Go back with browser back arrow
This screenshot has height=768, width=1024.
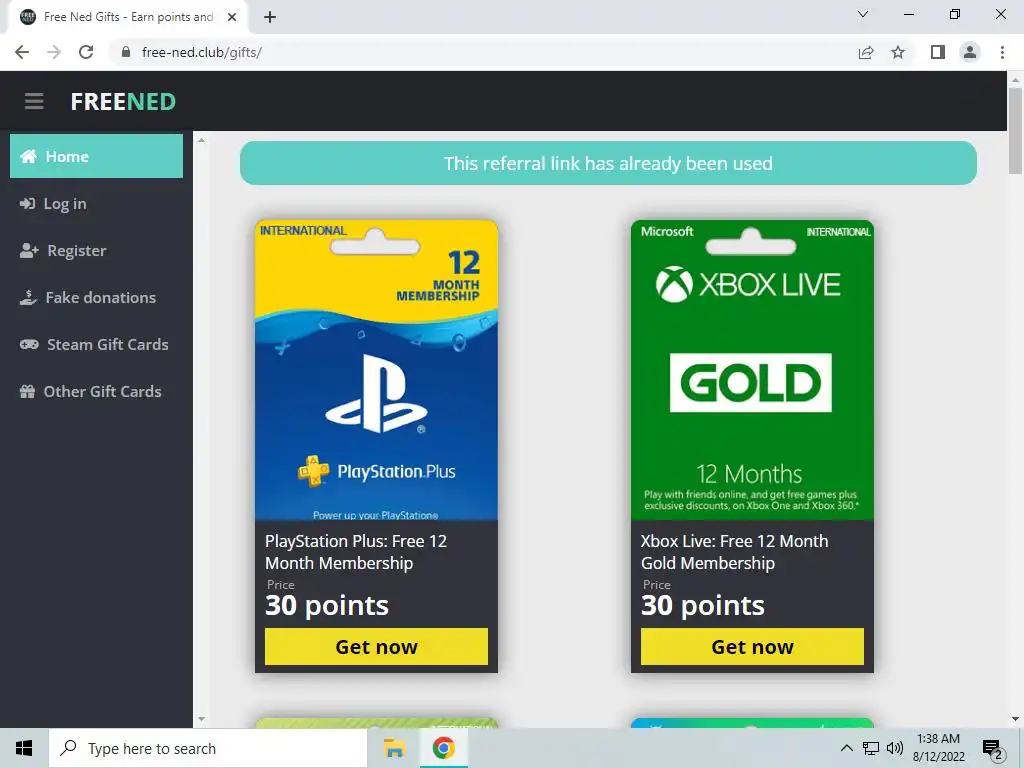coord(22,52)
